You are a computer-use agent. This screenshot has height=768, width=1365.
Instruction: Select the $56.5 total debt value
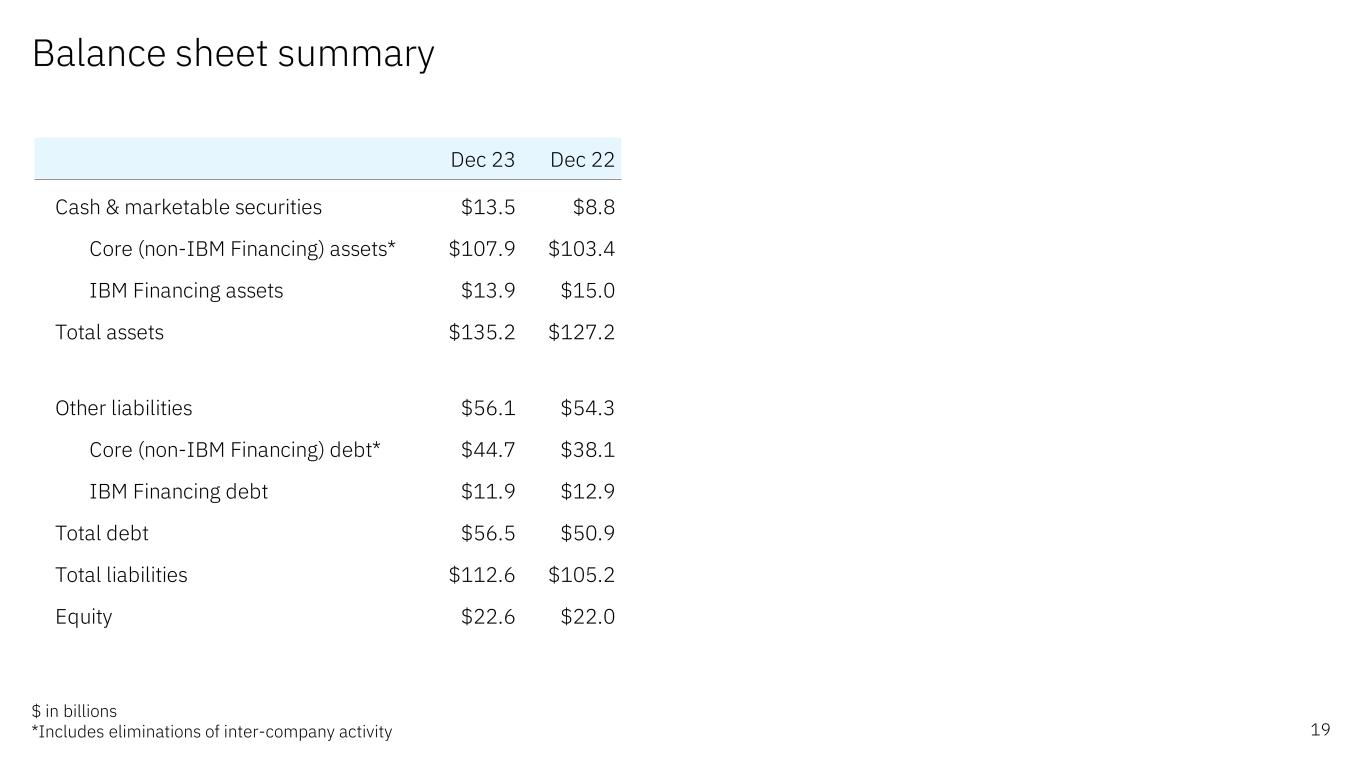coord(488,533)
